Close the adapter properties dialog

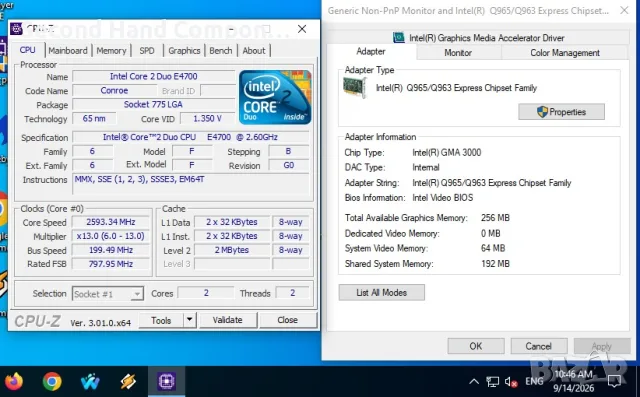click(x=624, y=10)
